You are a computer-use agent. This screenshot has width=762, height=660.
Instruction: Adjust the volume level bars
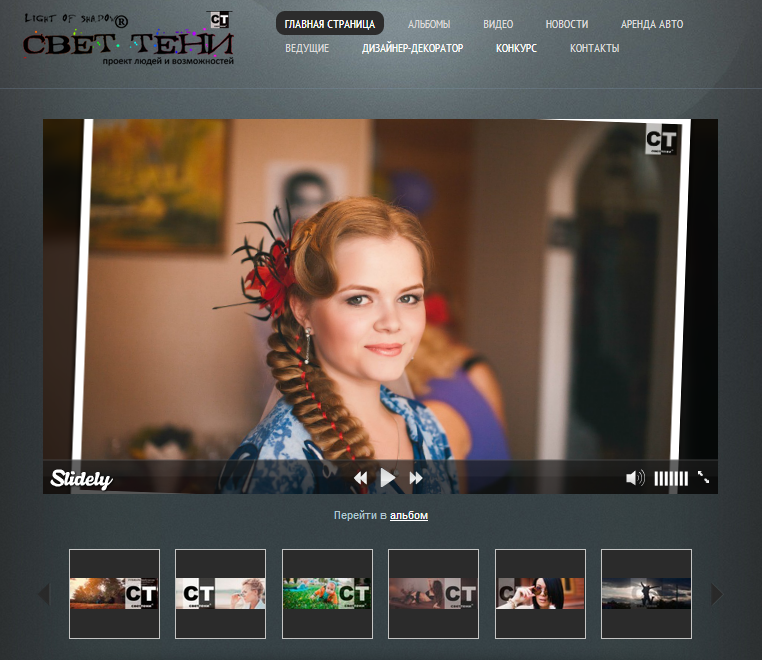[x=671, y=479]
